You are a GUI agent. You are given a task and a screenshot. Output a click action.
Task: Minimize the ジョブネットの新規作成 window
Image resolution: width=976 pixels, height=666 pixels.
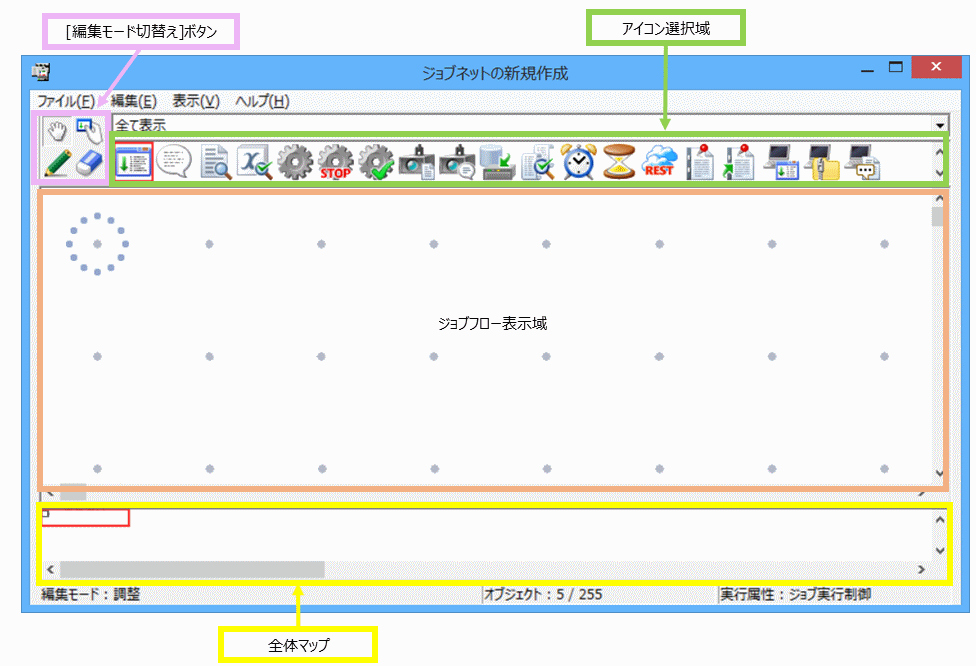(867, 70)
